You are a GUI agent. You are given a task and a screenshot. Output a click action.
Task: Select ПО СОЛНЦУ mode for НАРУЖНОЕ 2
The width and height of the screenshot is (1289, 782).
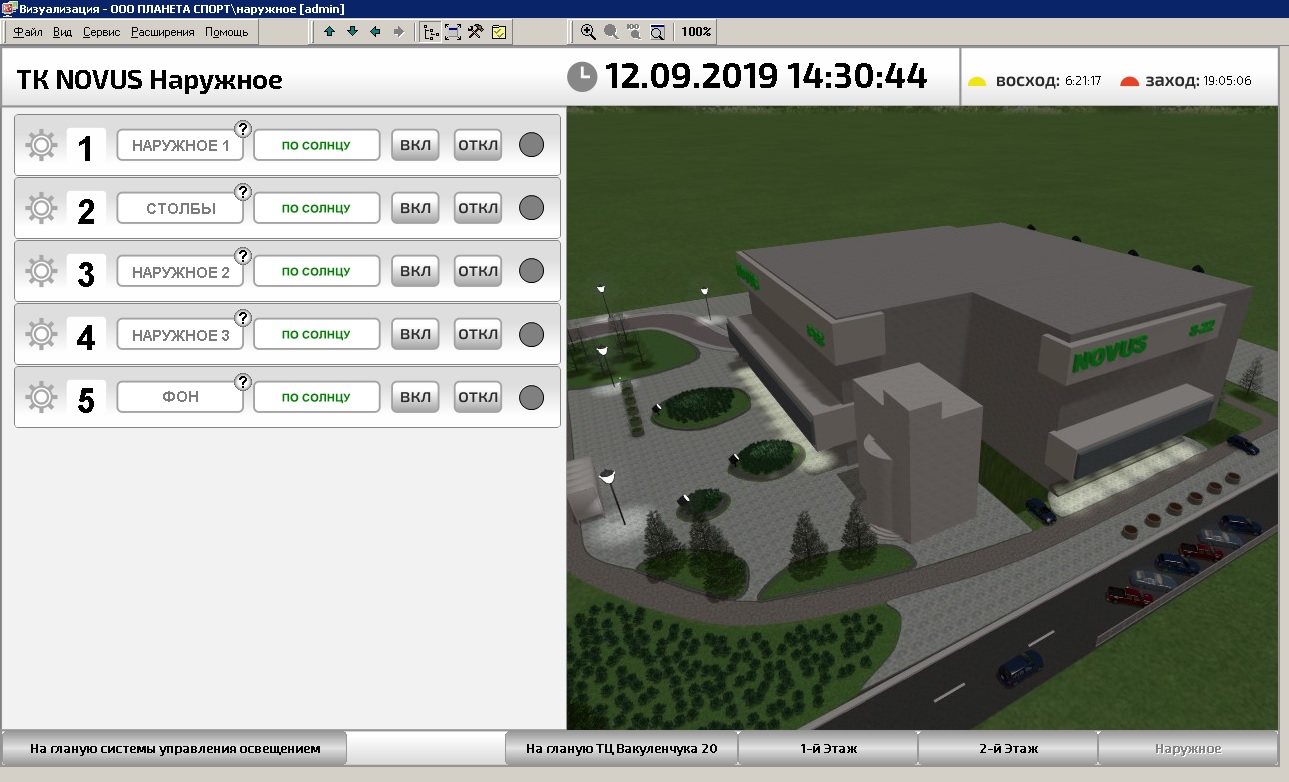click(316, 271)
